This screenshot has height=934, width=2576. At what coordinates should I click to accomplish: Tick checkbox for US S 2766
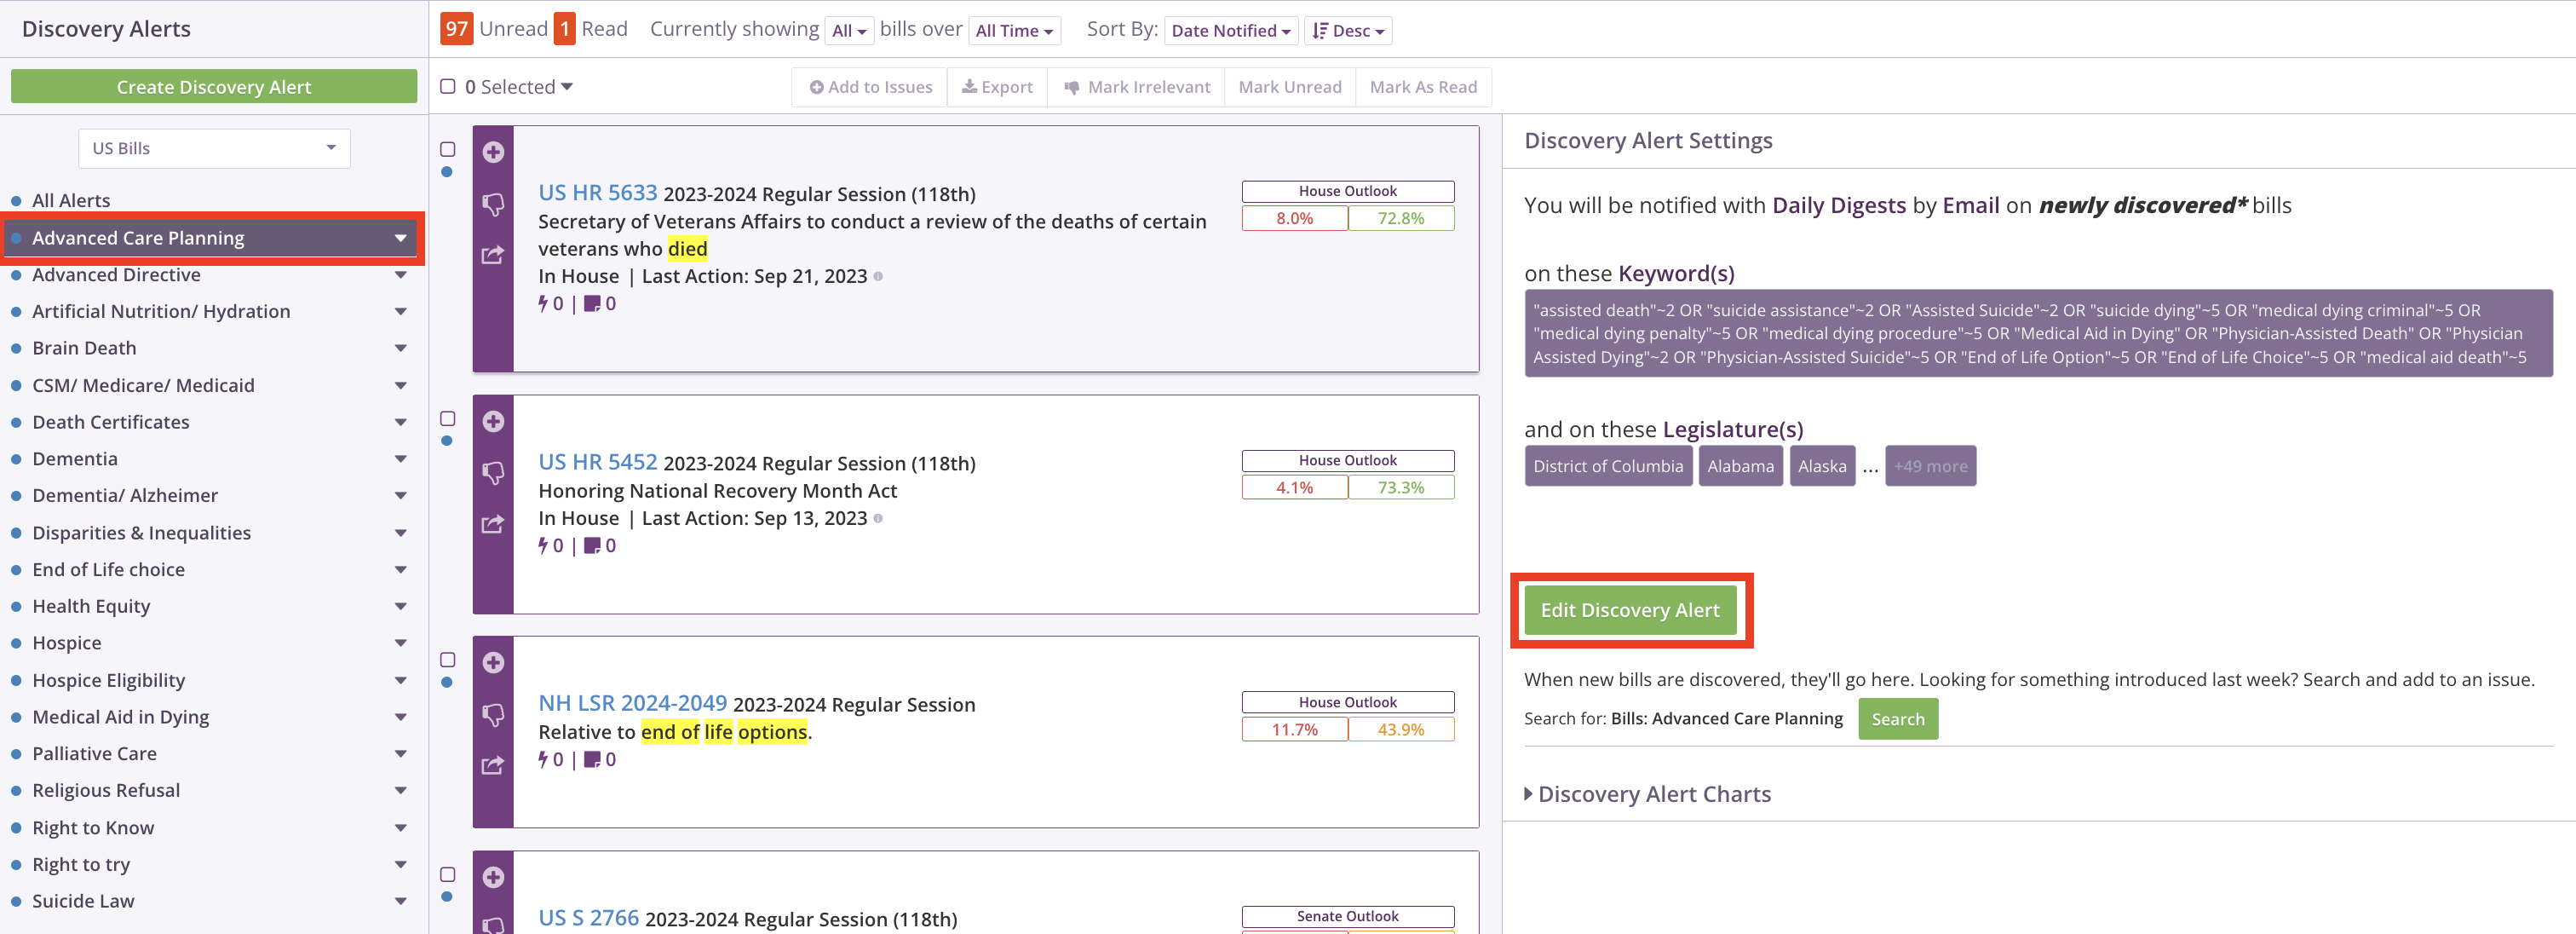click(448, 874)
